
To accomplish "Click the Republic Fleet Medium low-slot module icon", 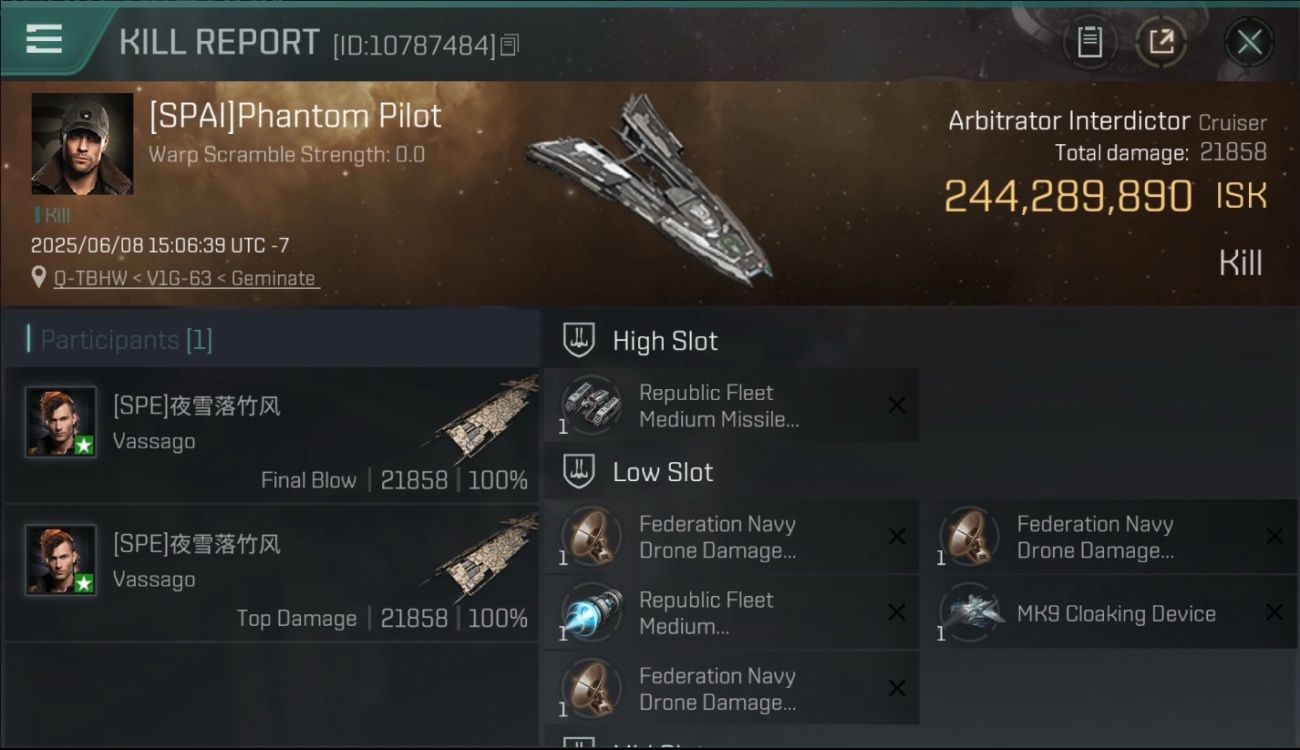I will [591, 613].
